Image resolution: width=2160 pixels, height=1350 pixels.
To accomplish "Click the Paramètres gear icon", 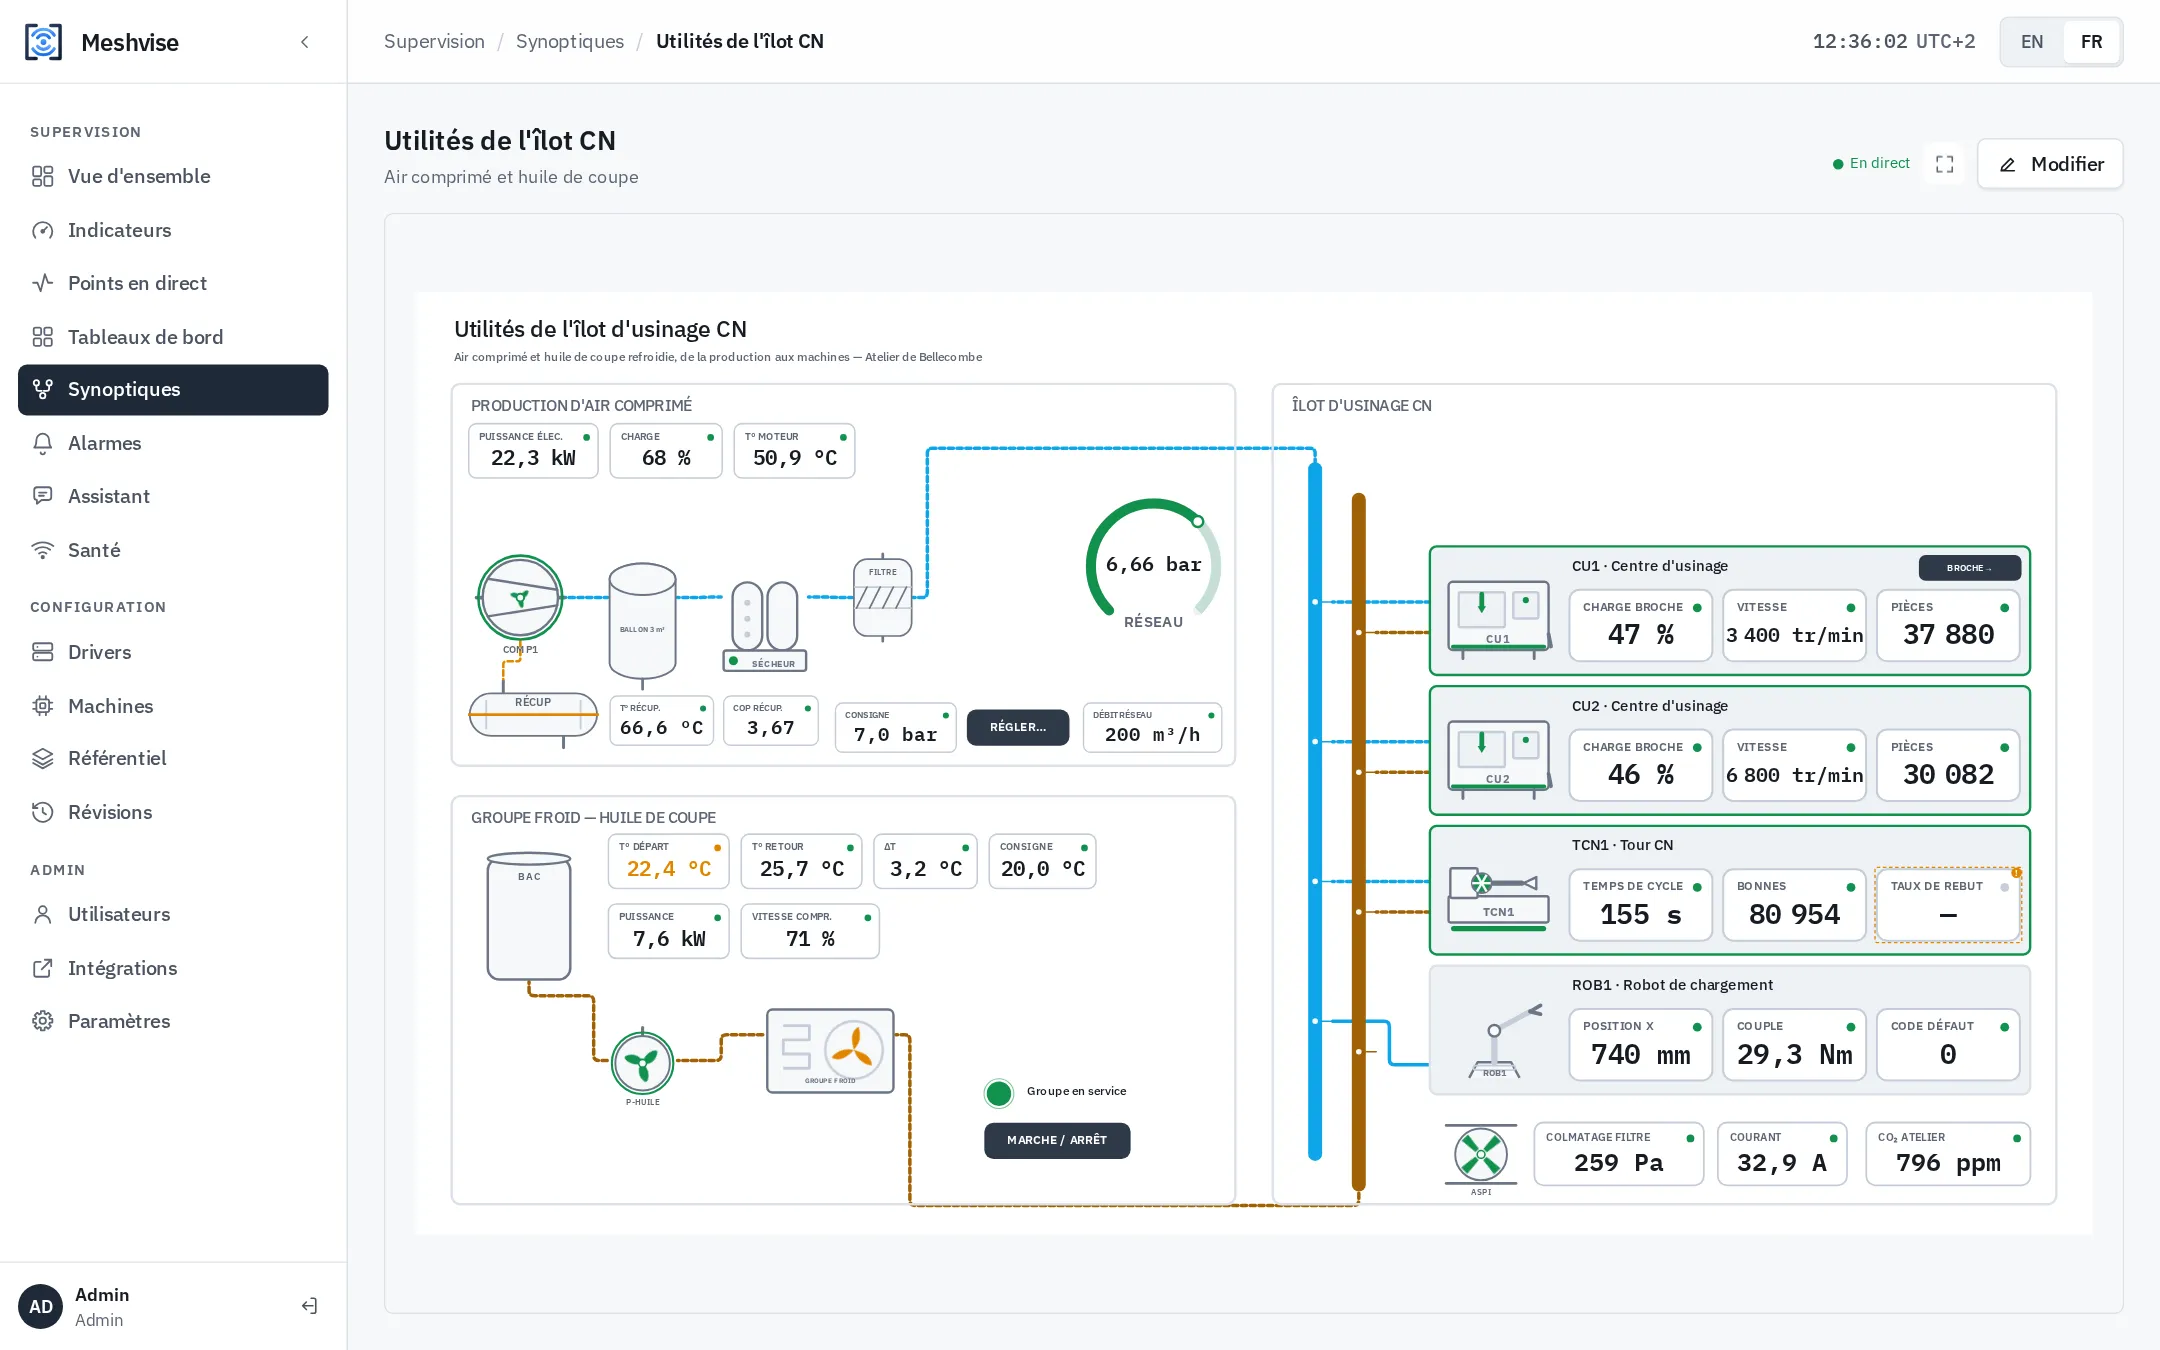I will (42, 1021).
